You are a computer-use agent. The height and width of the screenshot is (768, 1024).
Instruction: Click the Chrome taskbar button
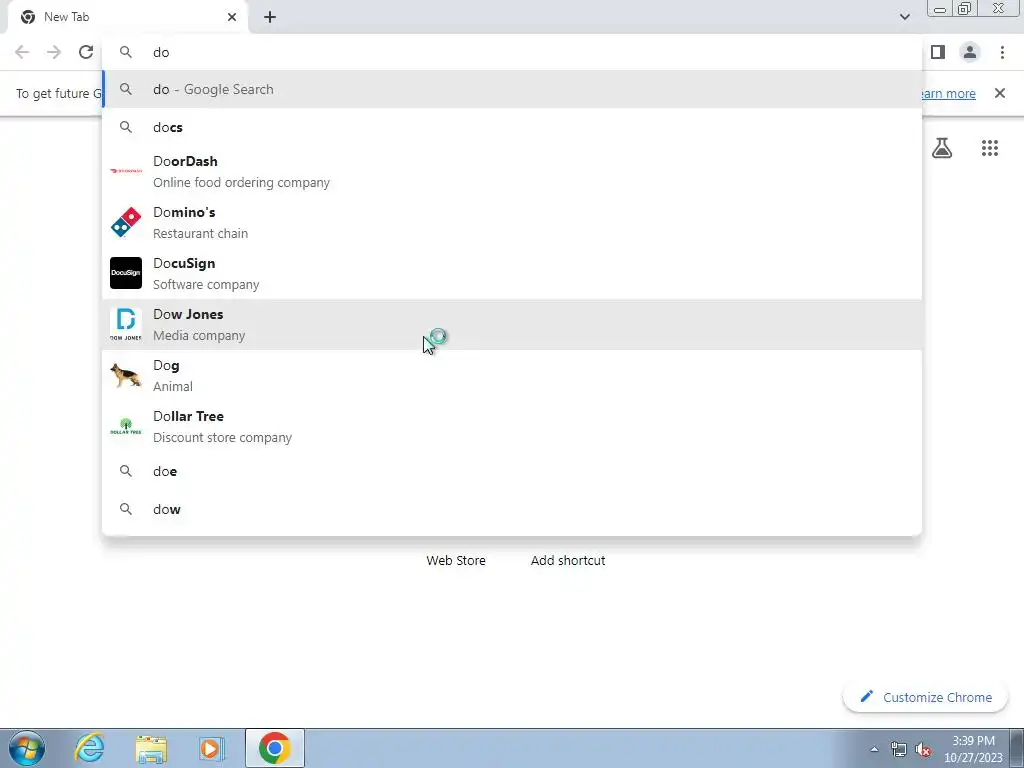point(275,748)
